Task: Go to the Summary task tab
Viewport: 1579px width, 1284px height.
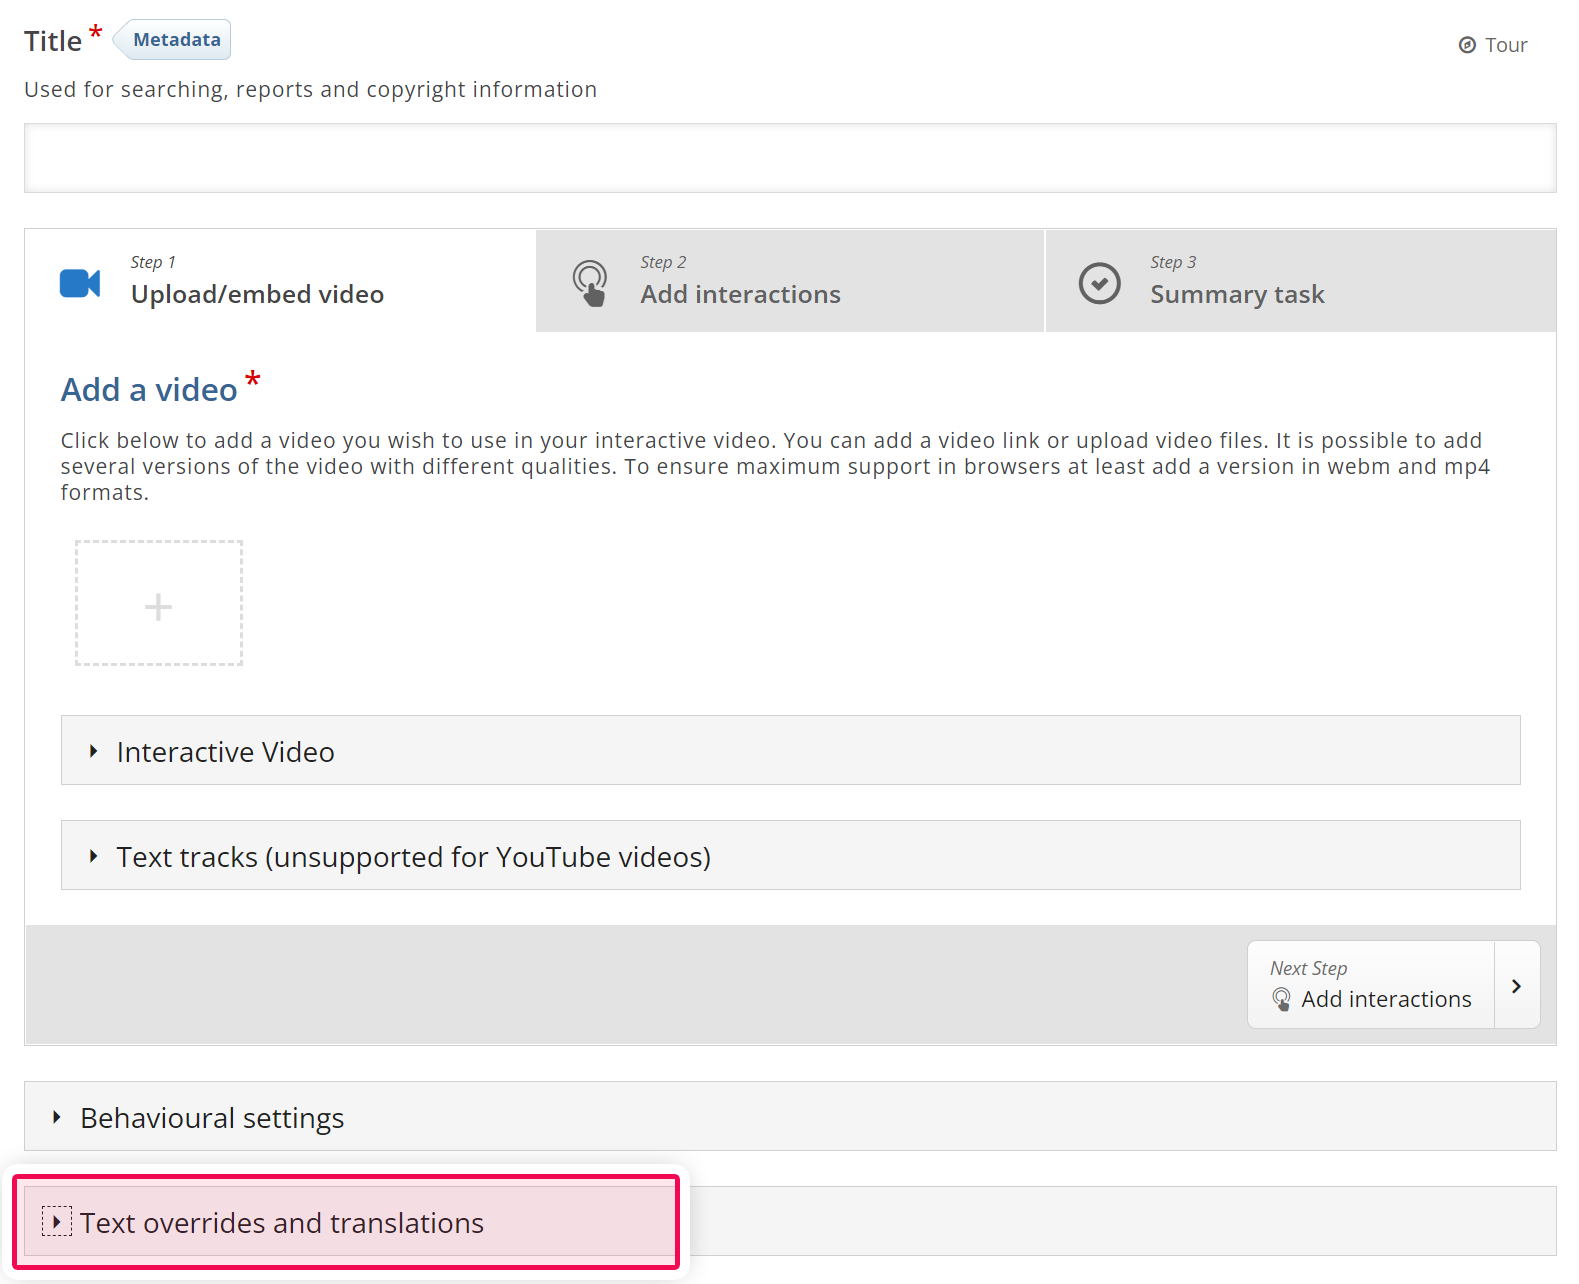Action: point(1300,281)
